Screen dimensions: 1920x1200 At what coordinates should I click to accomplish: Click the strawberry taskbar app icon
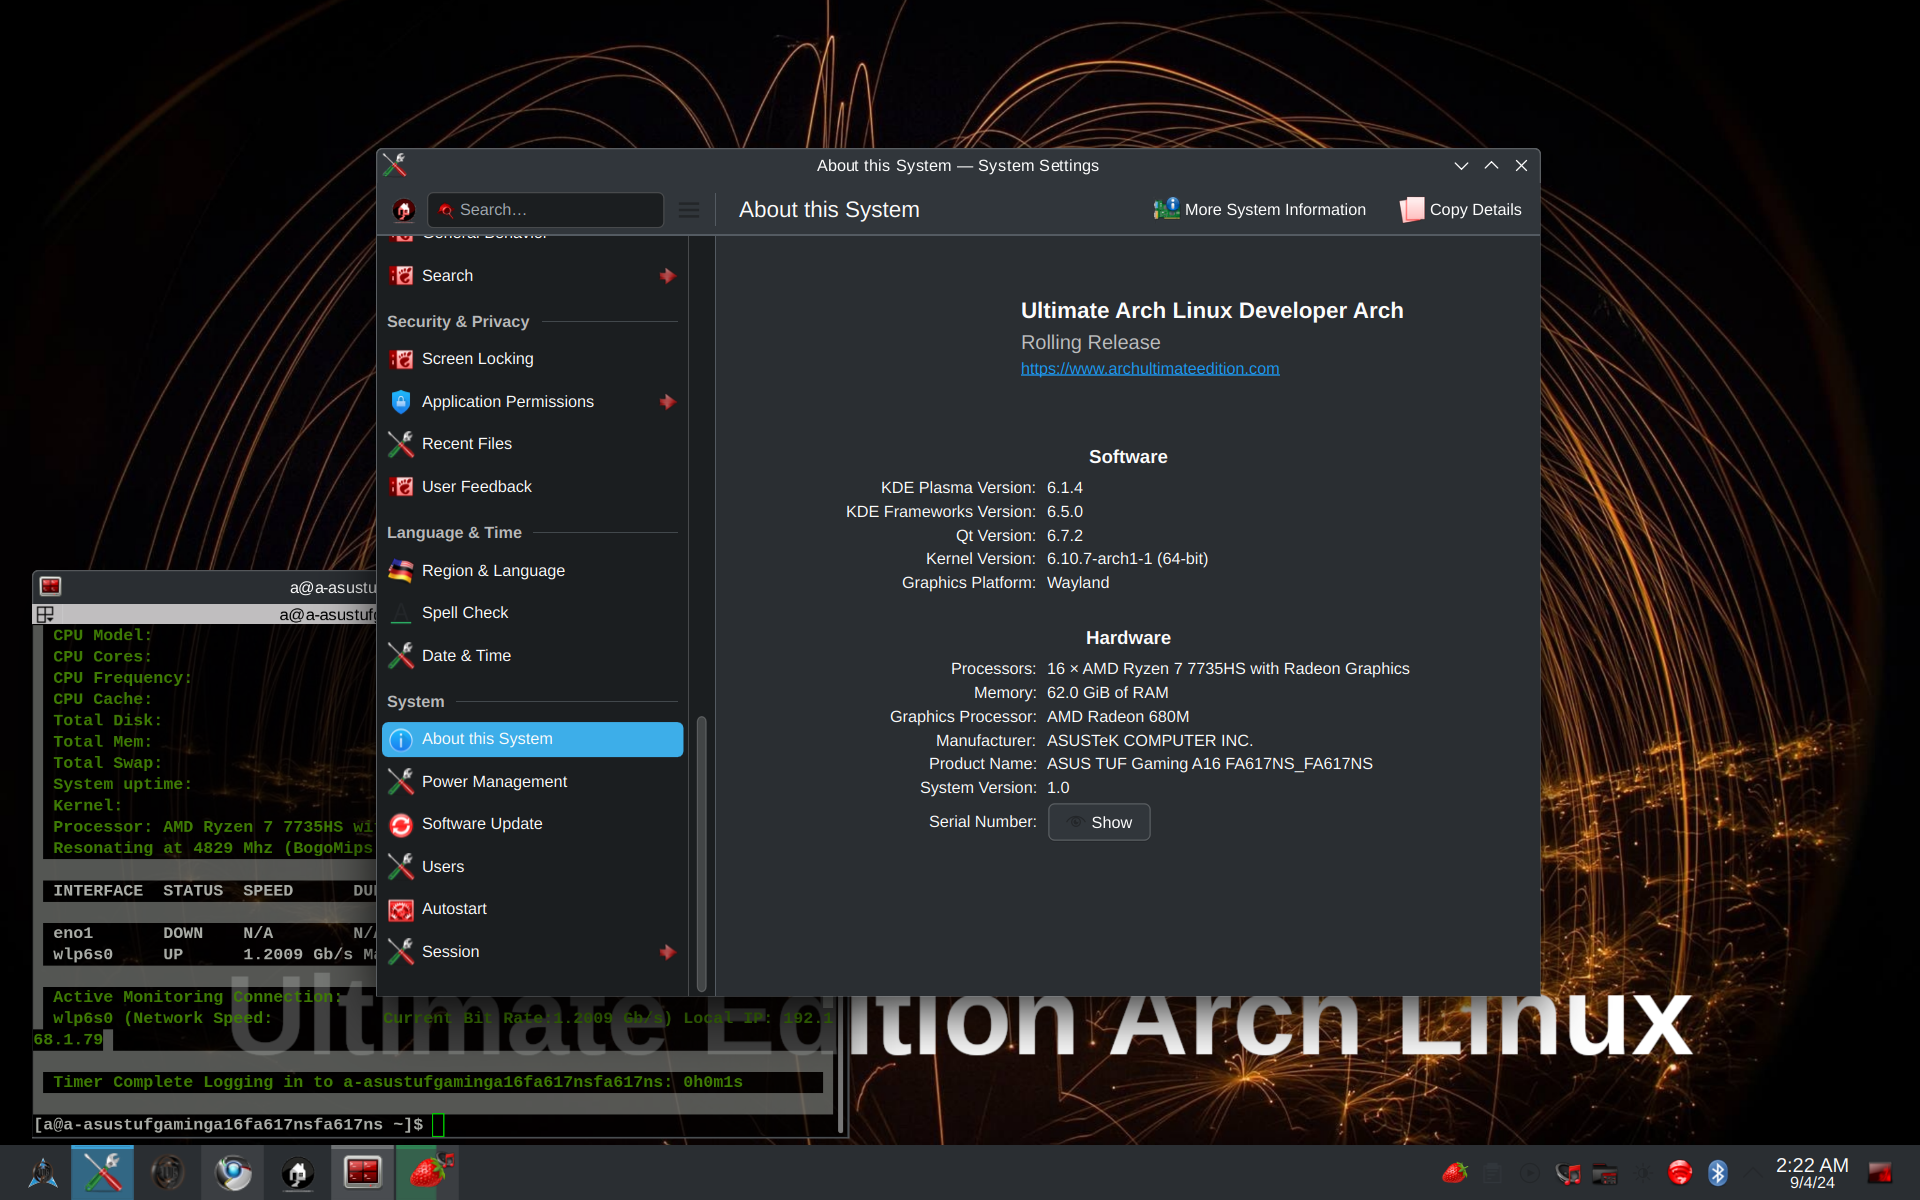[428, 1172]
